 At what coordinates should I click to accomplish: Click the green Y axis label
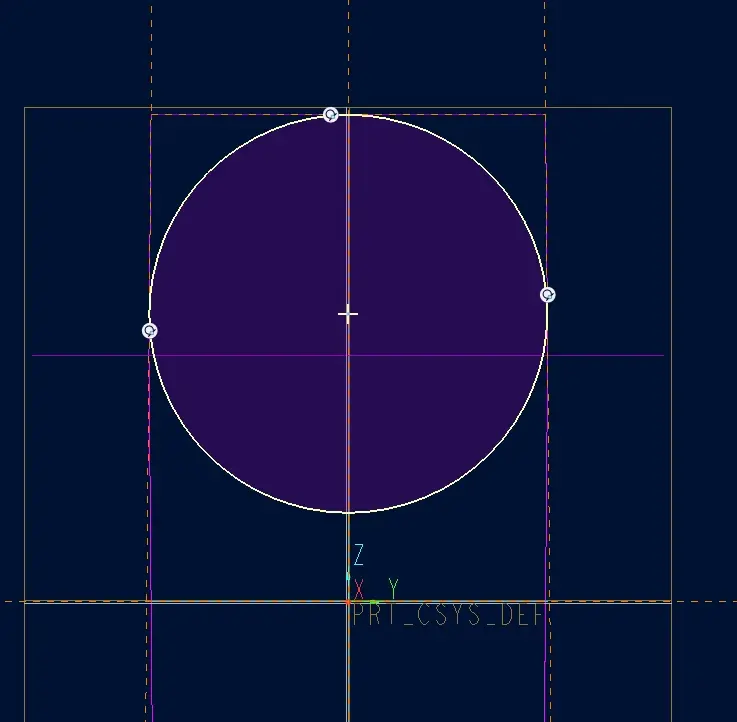393,589
